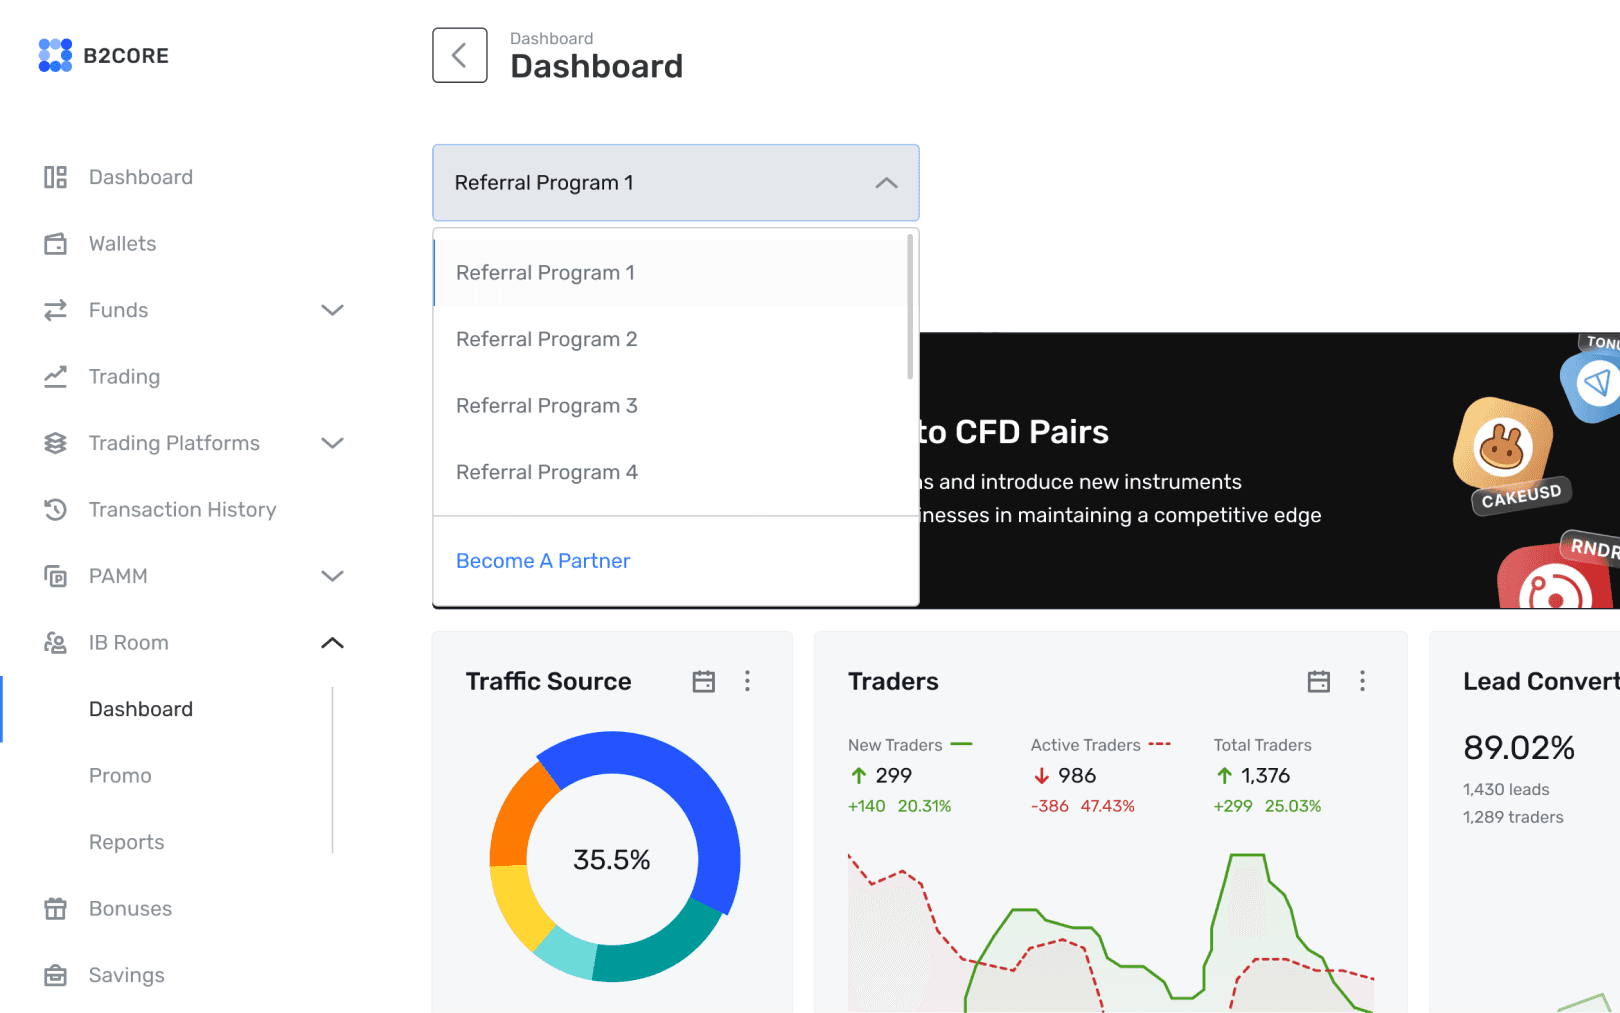Click the B2CORE logo
Image resolution: width=1620 pixels, height=1013 pixels.
pyautogui.click(x=103, y=55)
